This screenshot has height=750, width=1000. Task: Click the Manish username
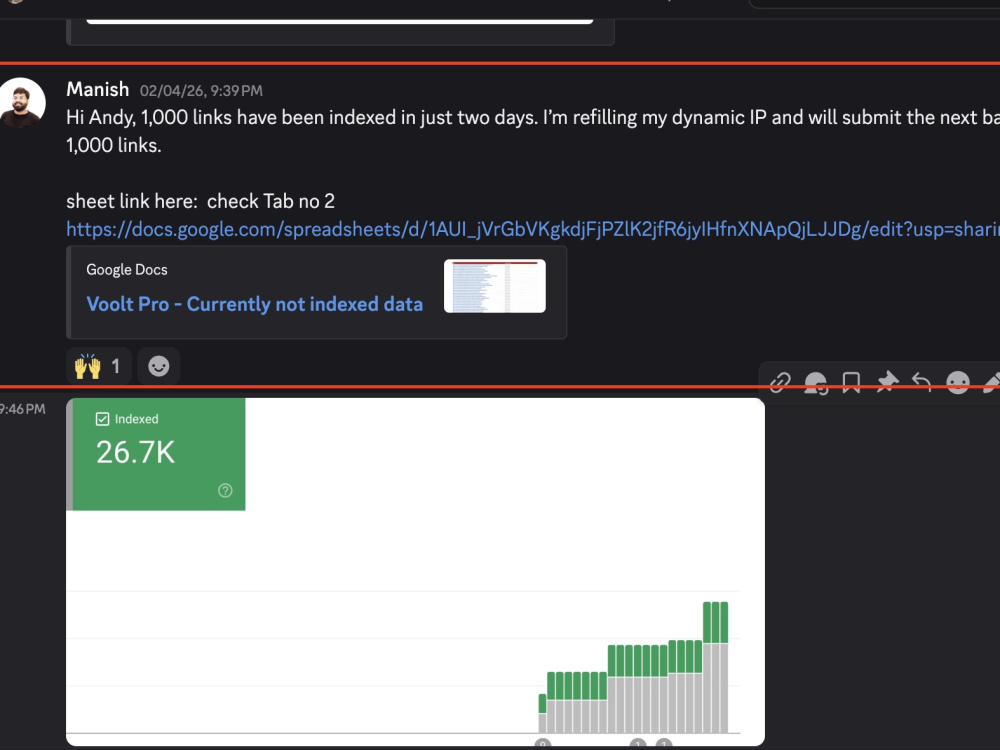[98, 89]
